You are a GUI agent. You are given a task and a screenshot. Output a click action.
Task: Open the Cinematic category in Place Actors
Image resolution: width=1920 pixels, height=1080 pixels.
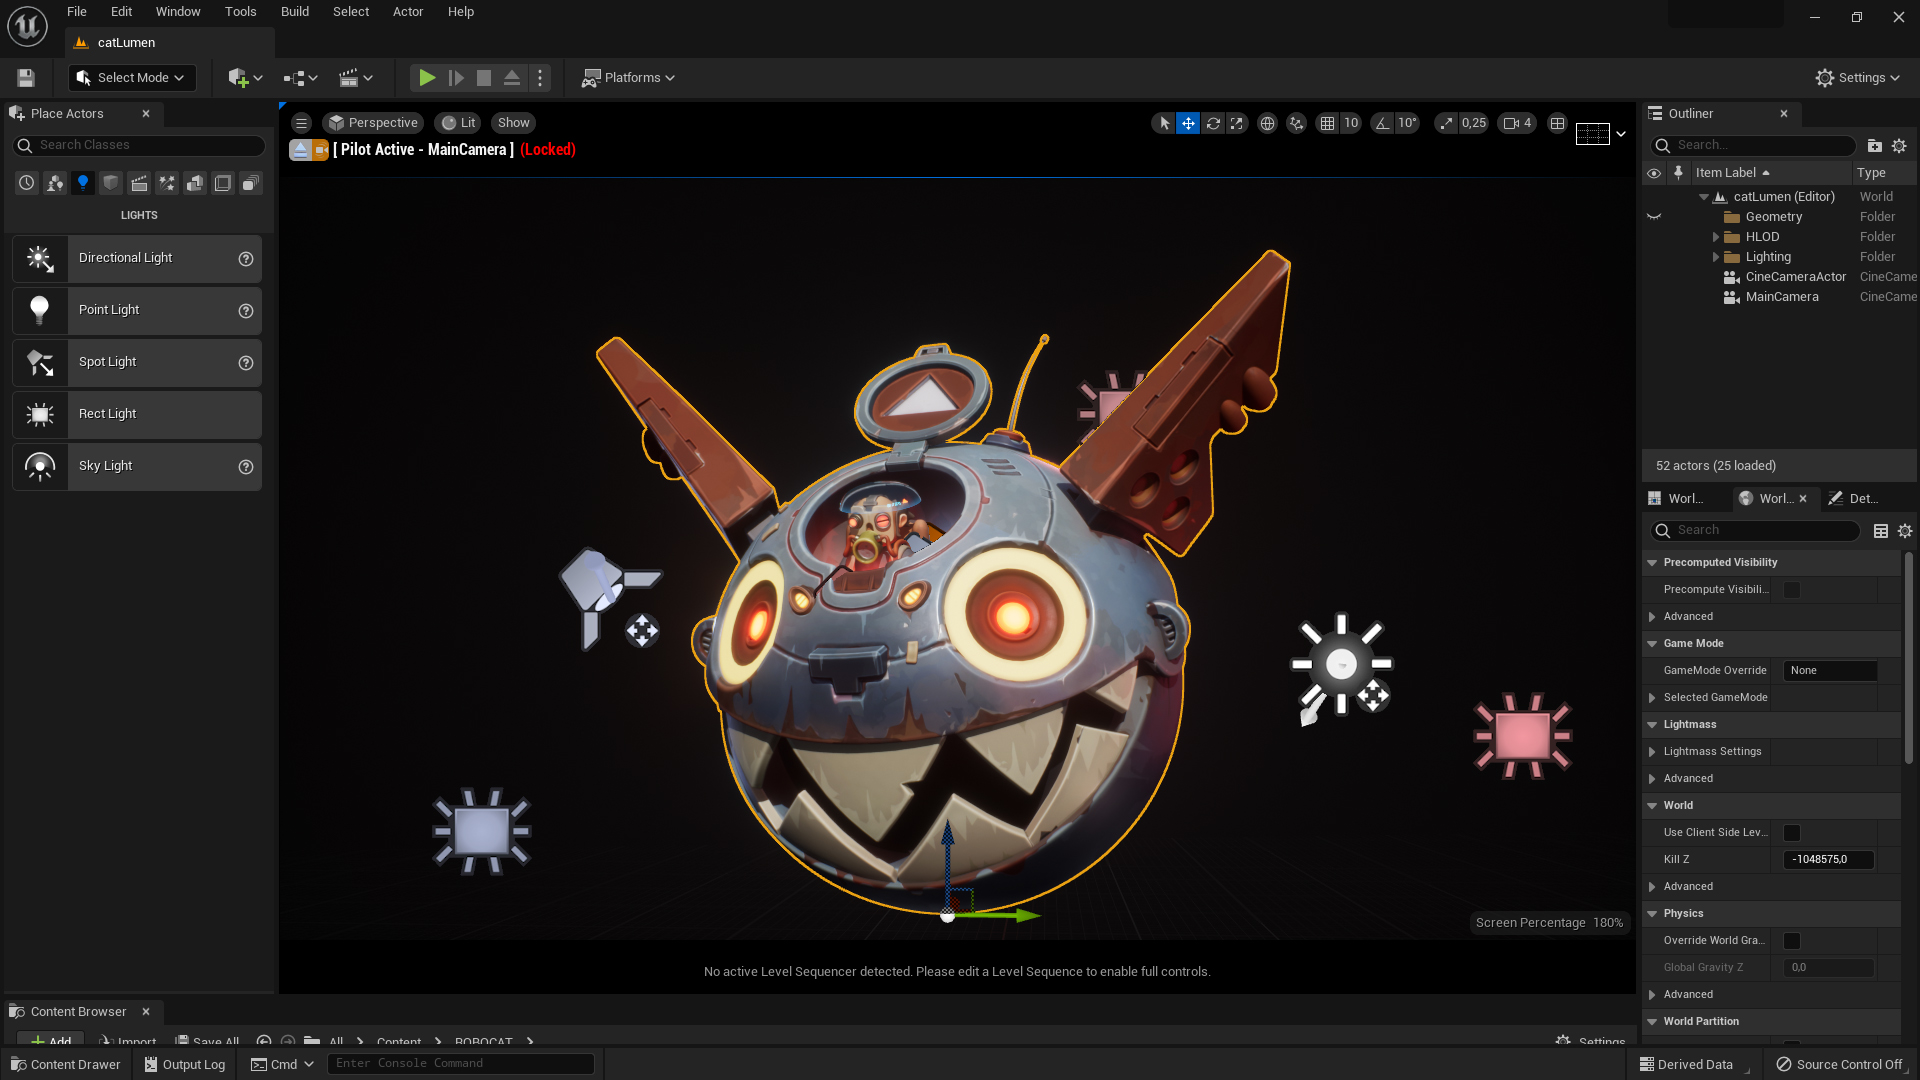(139, 183)
